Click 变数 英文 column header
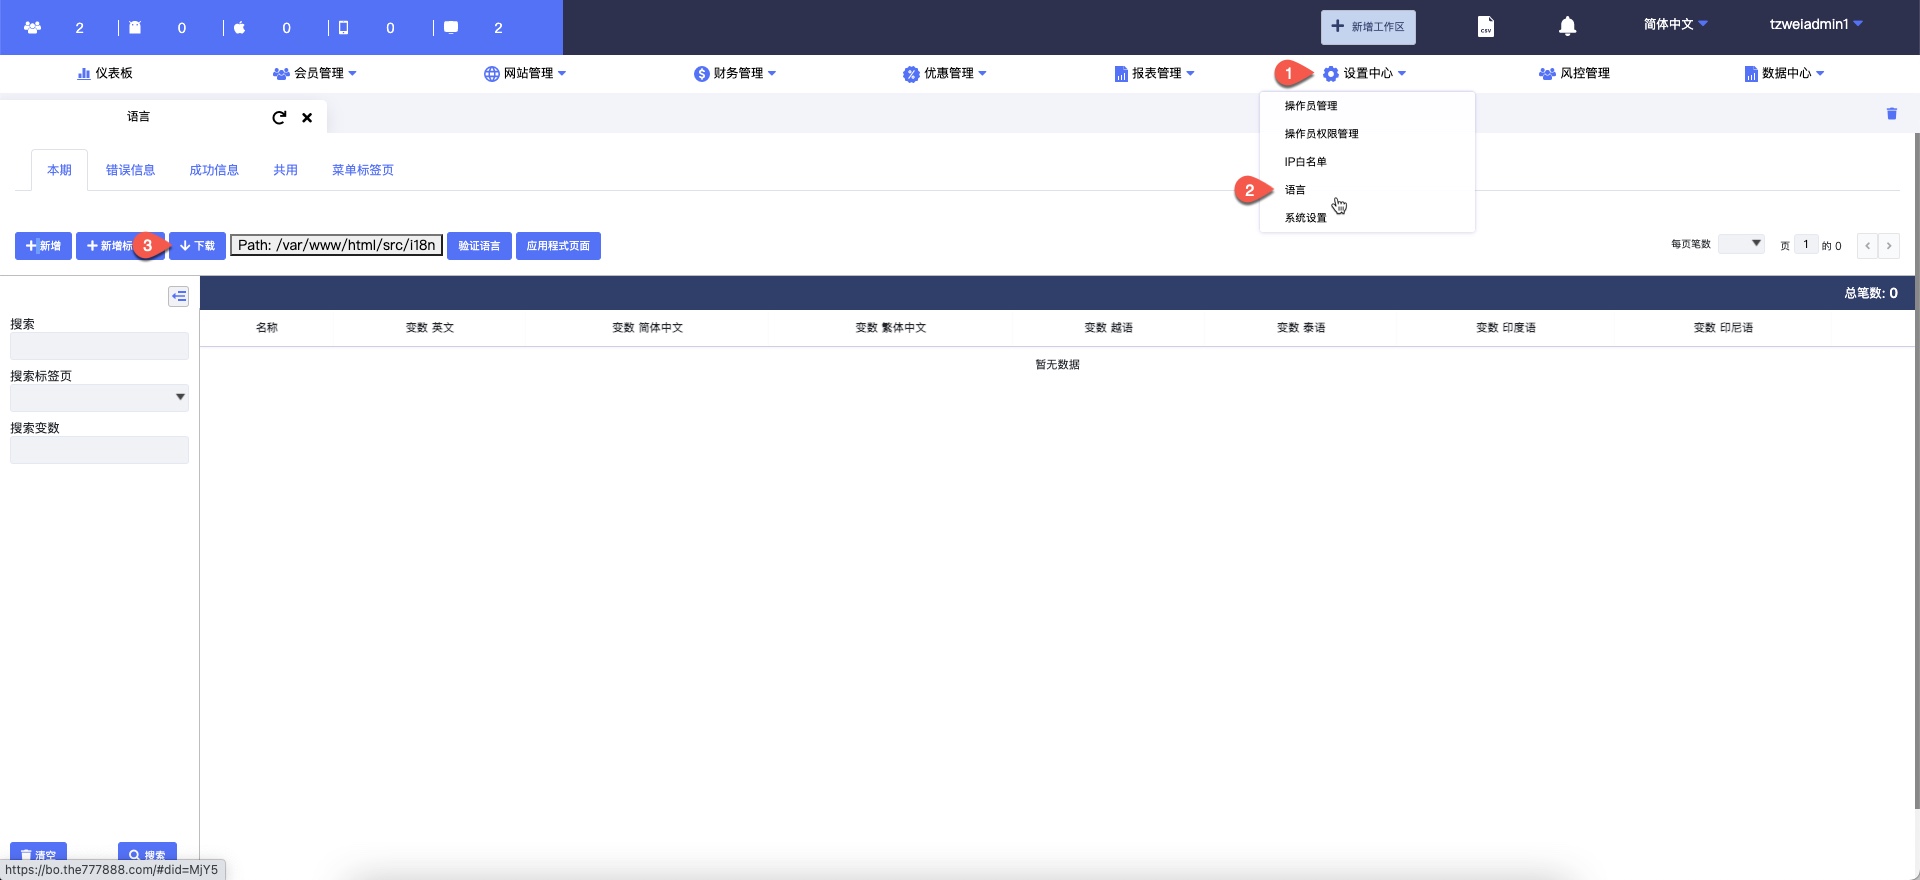This screenshot has width=1920, height=880. coord(430,328)
